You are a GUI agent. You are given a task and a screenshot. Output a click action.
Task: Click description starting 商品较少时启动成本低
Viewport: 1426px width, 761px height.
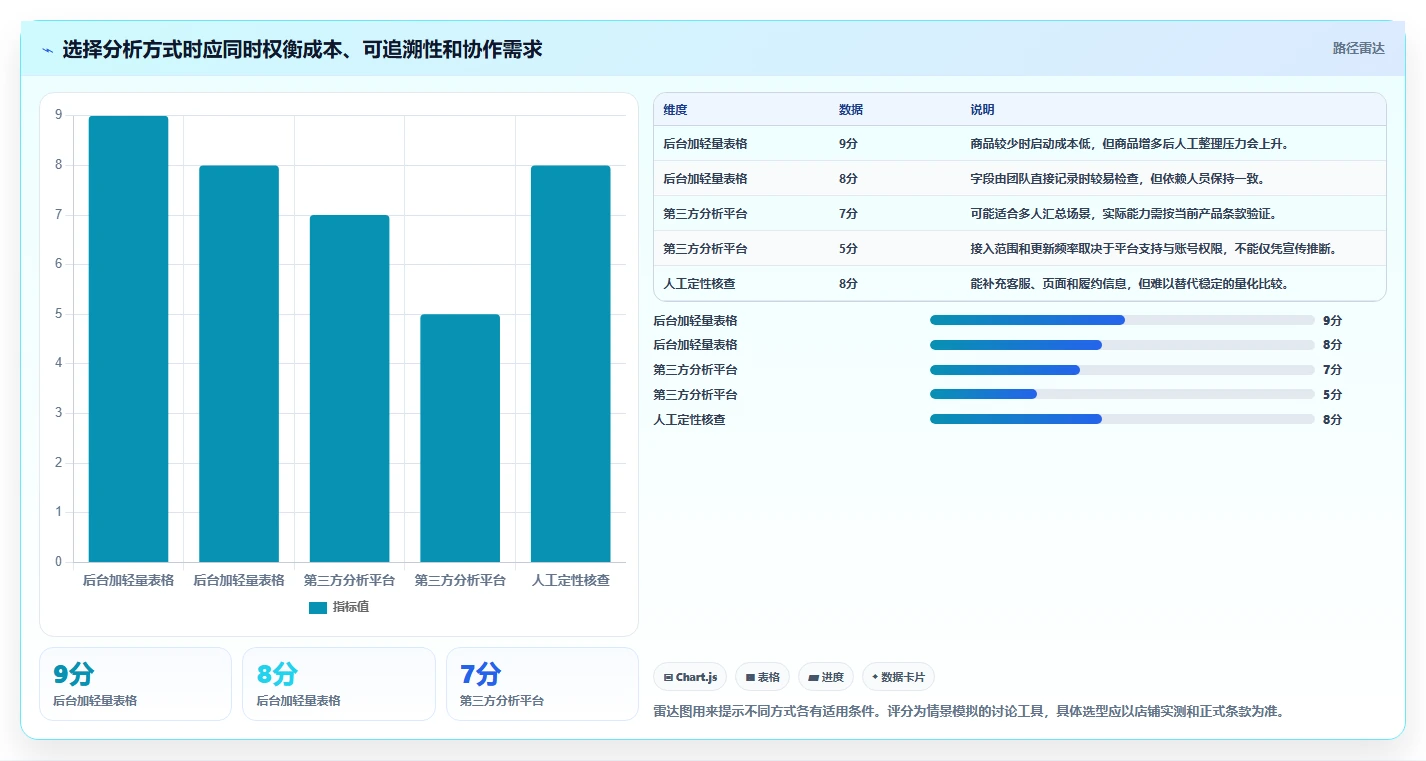point(1129,144)
